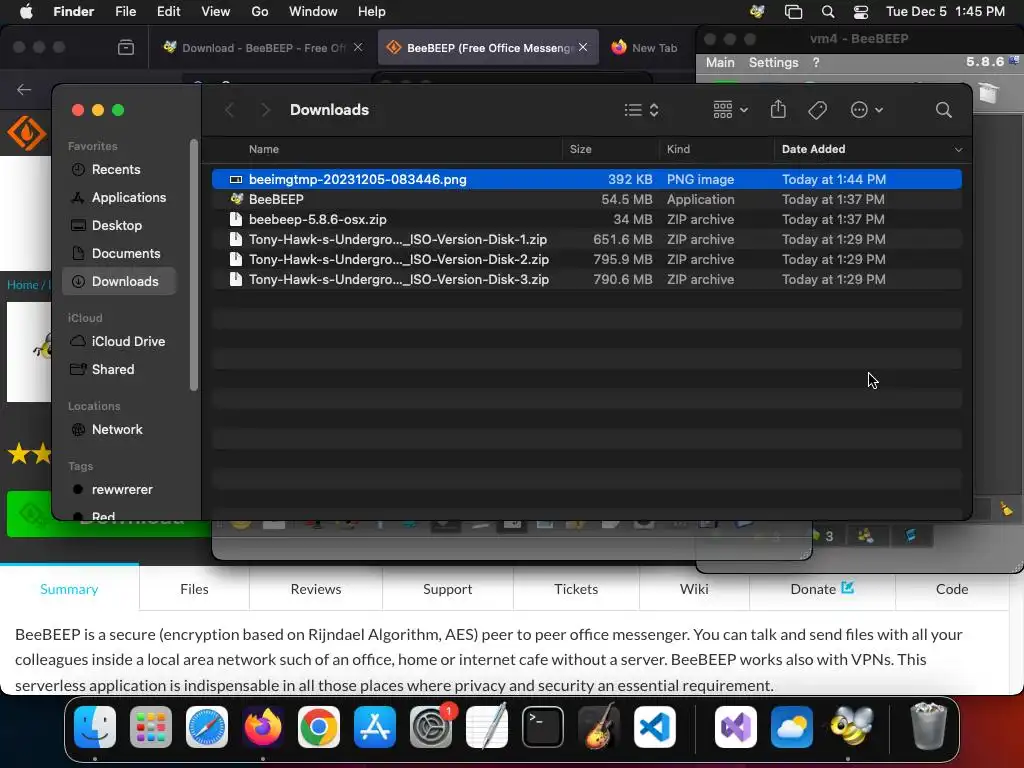
Task: Open App Store from the Dock
Action: tap(375, 727)
